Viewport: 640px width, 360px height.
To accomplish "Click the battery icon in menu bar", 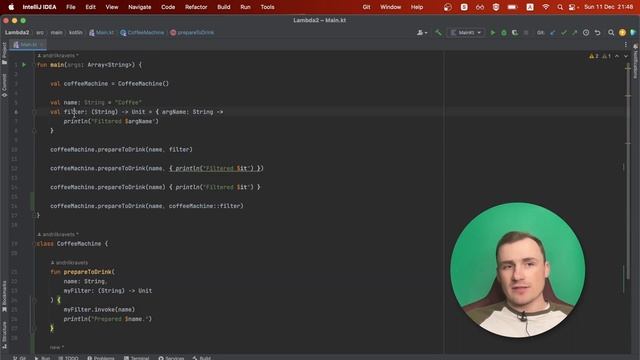I will [512, 7].
